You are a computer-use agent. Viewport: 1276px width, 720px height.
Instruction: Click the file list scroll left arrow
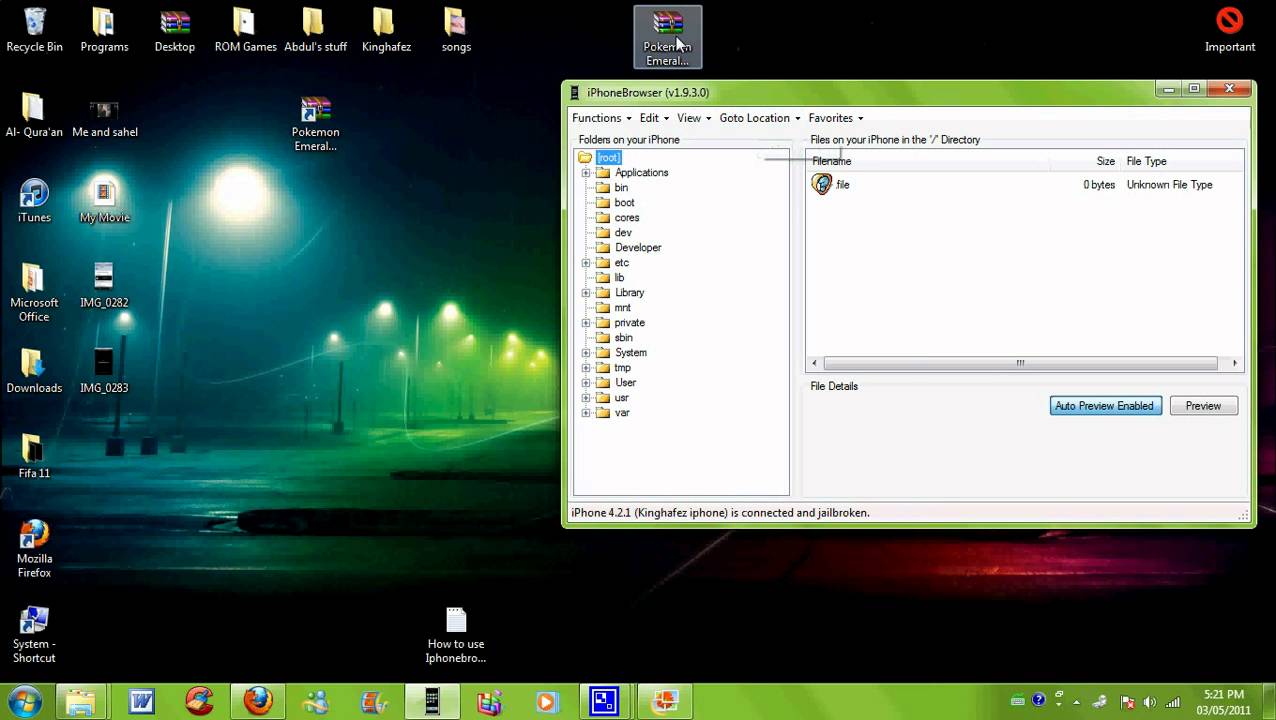coord(814,363)
